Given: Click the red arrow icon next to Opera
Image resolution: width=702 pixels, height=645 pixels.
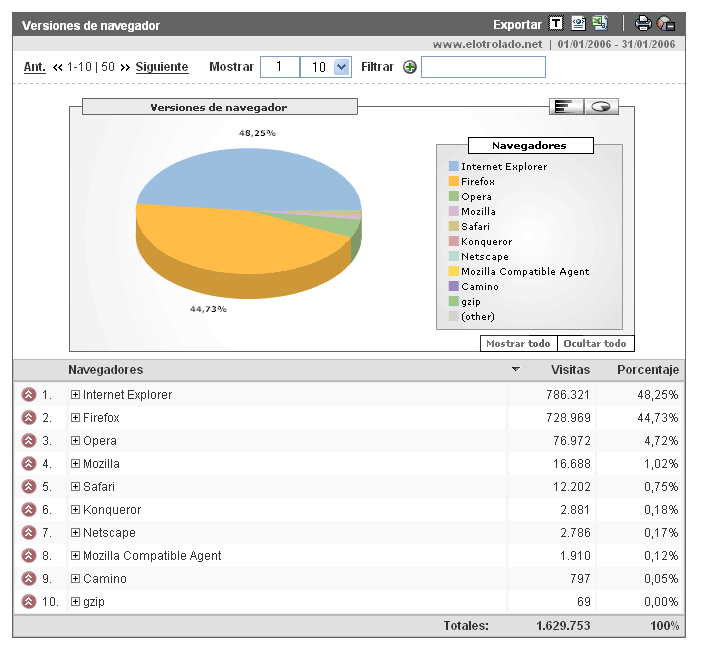Looking at the screenshot, I should (x=28, y=441).
